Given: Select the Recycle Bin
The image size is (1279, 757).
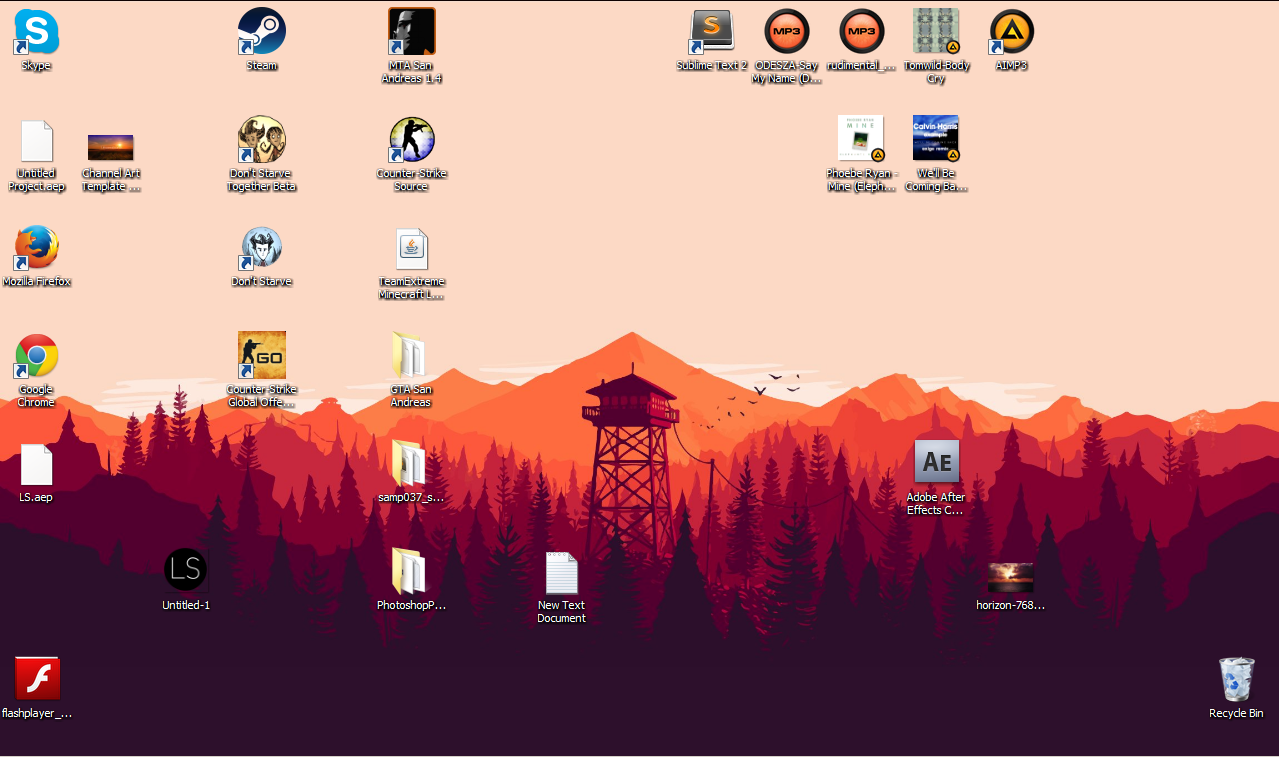Looking at the screenshot, I should click(1236, 680).
